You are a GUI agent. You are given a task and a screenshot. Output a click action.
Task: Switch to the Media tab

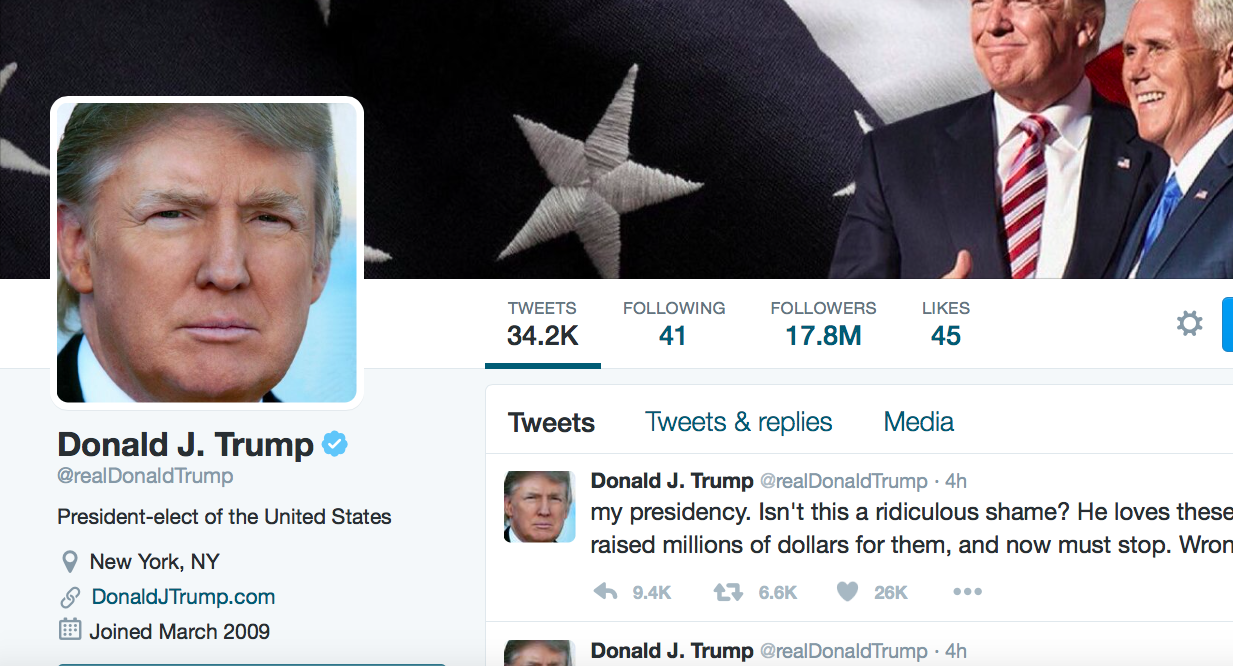pos(918,422)
